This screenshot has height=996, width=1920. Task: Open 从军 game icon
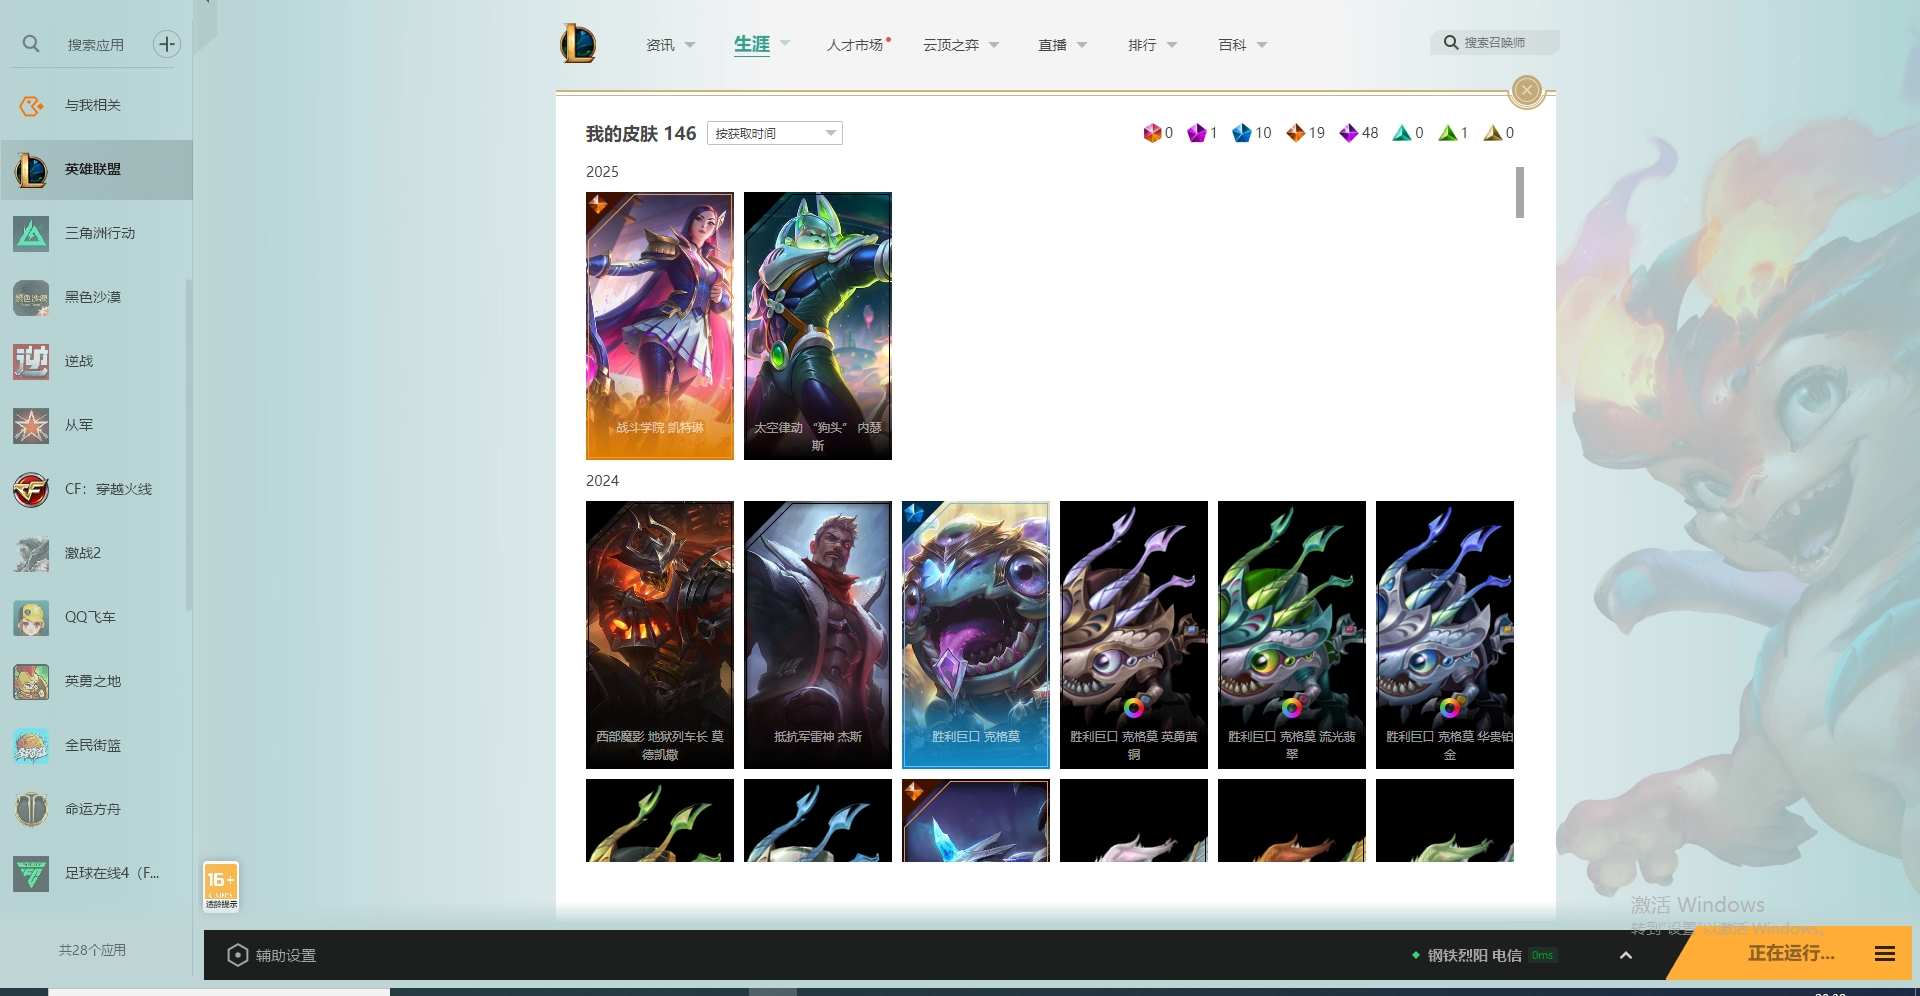31,425
